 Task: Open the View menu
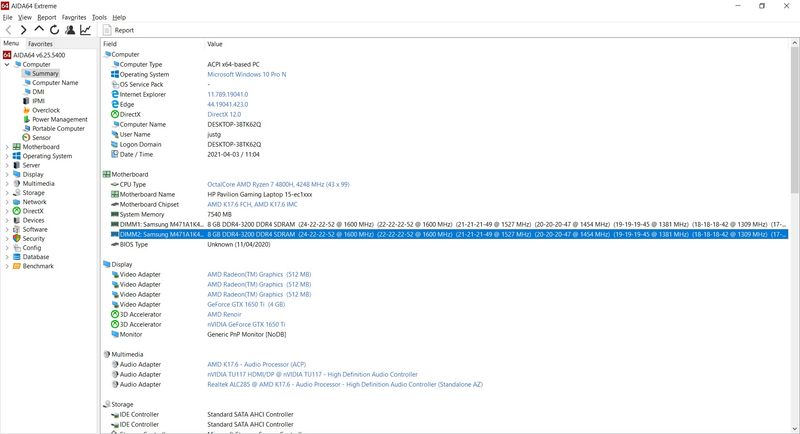(x=24, y=17)
